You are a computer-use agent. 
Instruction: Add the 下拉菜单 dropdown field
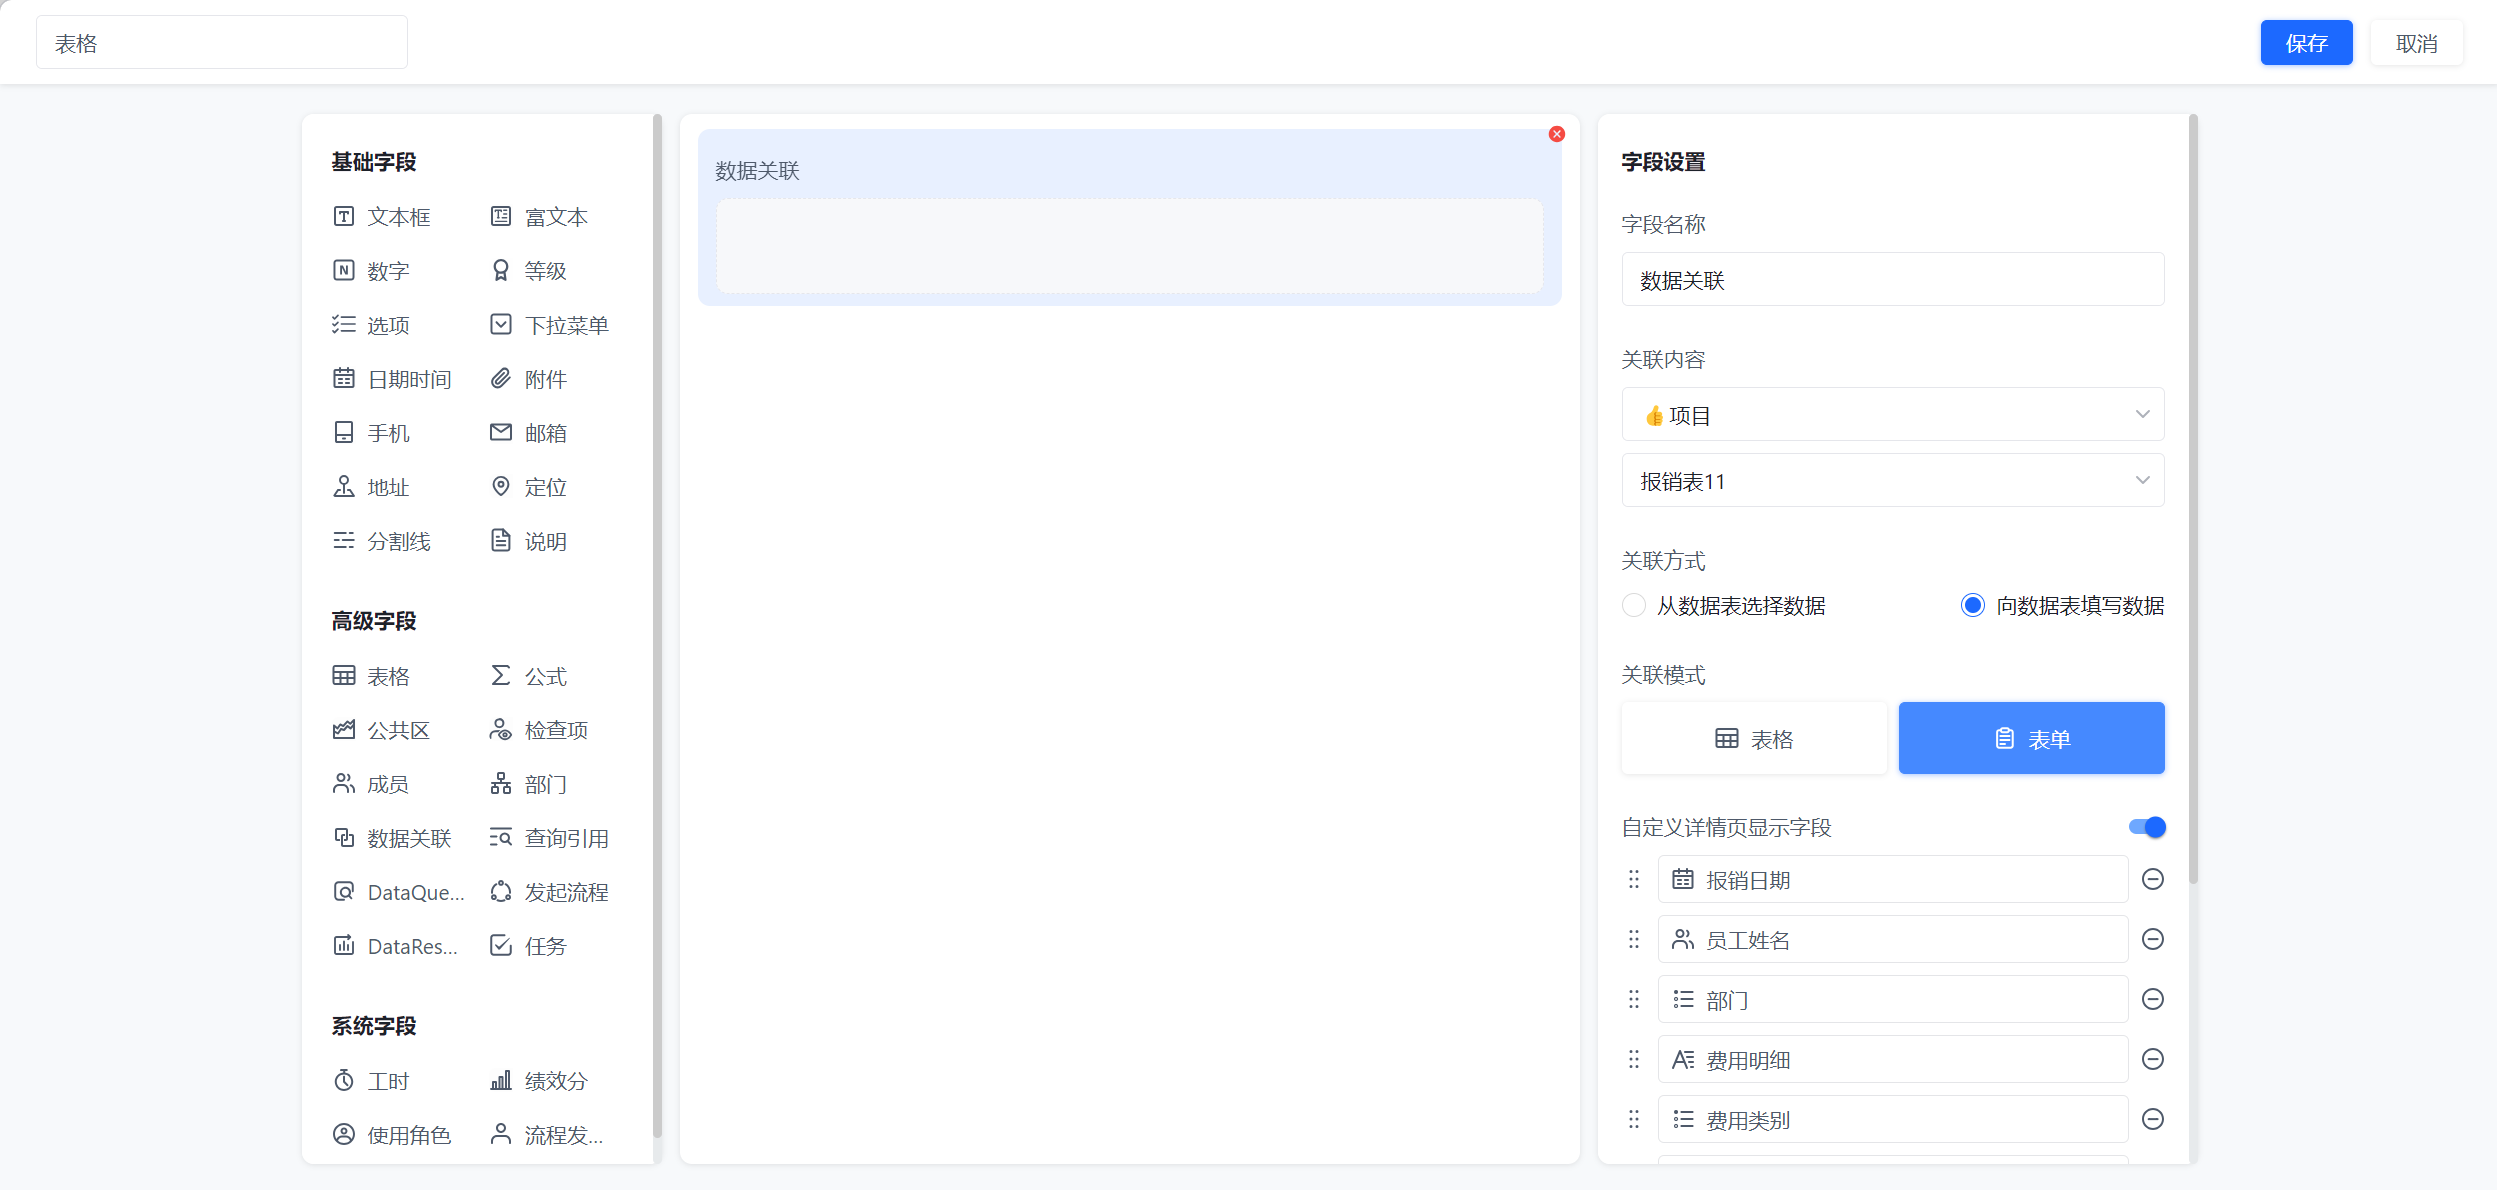pyautogui.click(x=550, y=325)
